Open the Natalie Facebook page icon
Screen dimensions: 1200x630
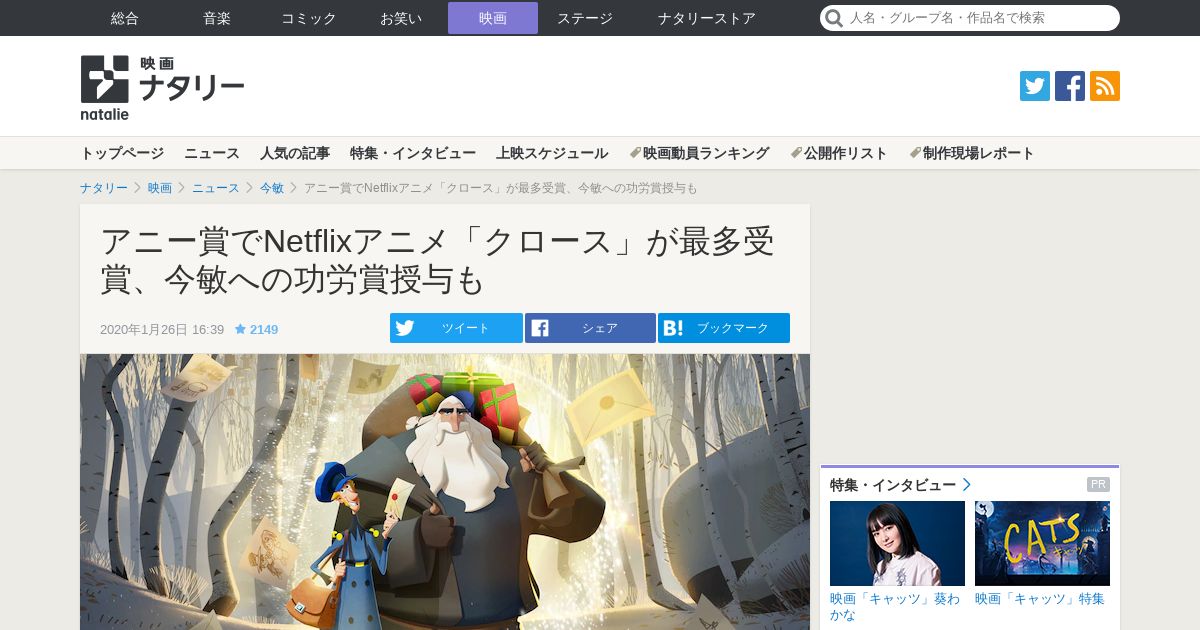click(1070, 86)
